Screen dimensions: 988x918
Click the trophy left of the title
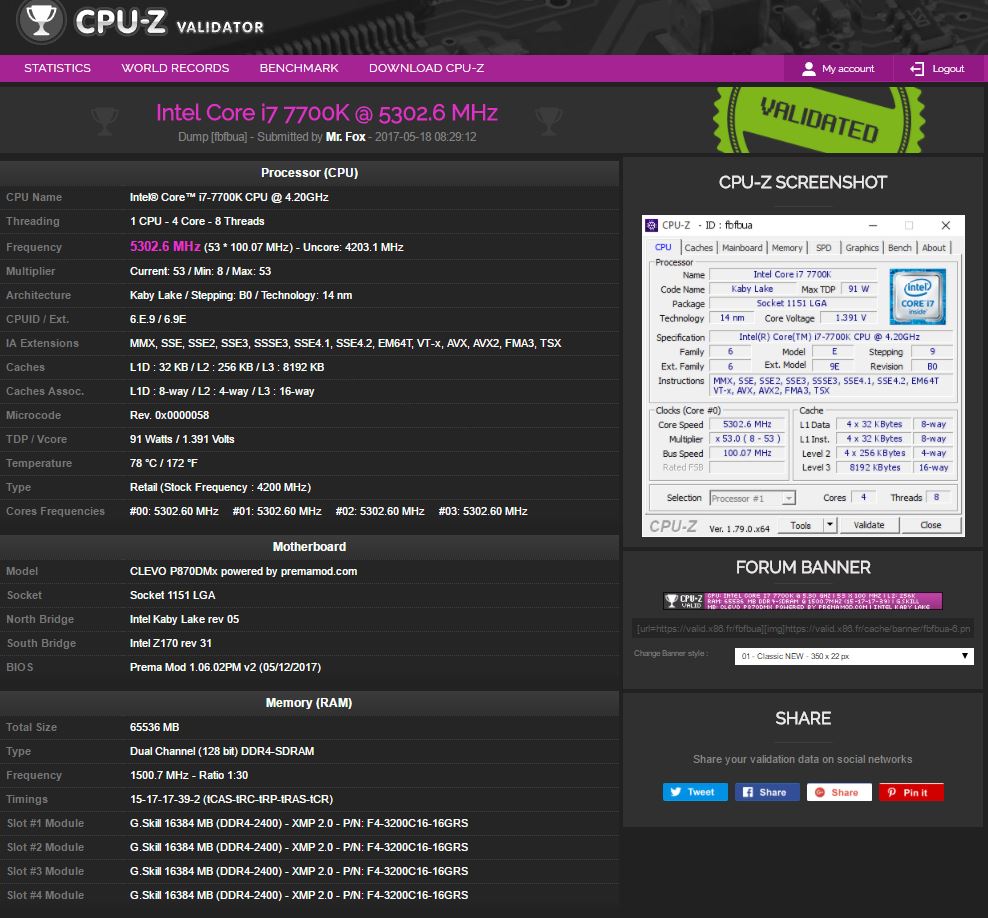[105, 121]
